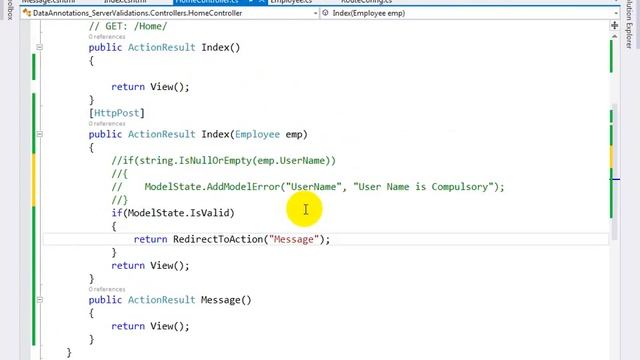The width and height of the screenshot is (640, 360).
Task: Click the "Message" string literal
Action: (x=293, y=239)
